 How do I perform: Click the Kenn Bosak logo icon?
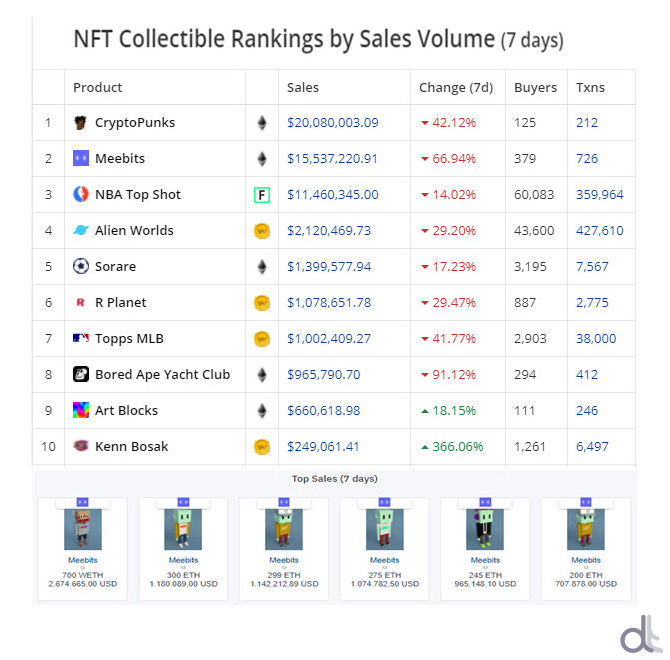pos(81,446)
